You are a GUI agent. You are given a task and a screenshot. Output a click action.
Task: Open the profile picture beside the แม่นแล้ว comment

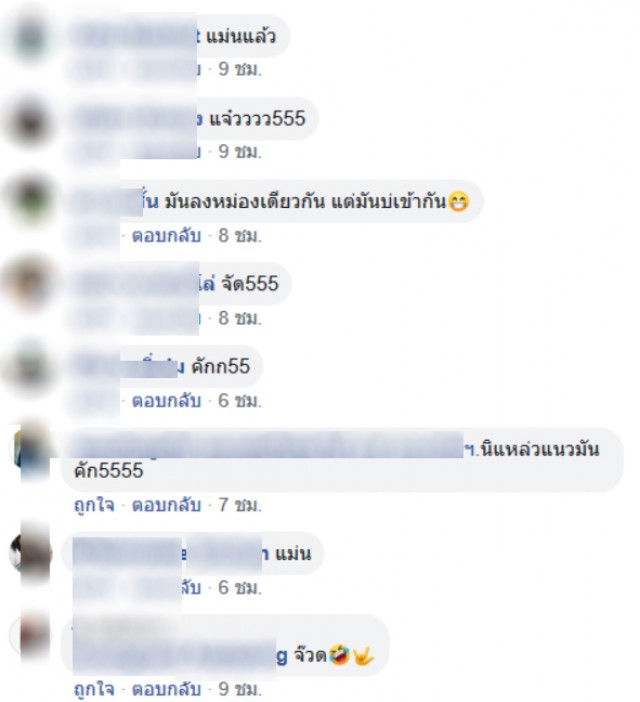coord(30,37)
